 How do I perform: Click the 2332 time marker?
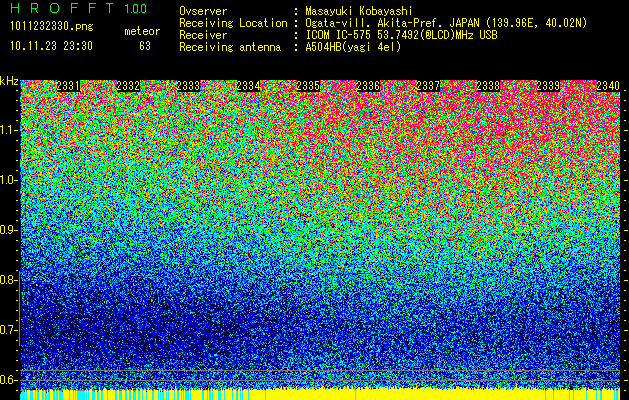coord(128,86)
